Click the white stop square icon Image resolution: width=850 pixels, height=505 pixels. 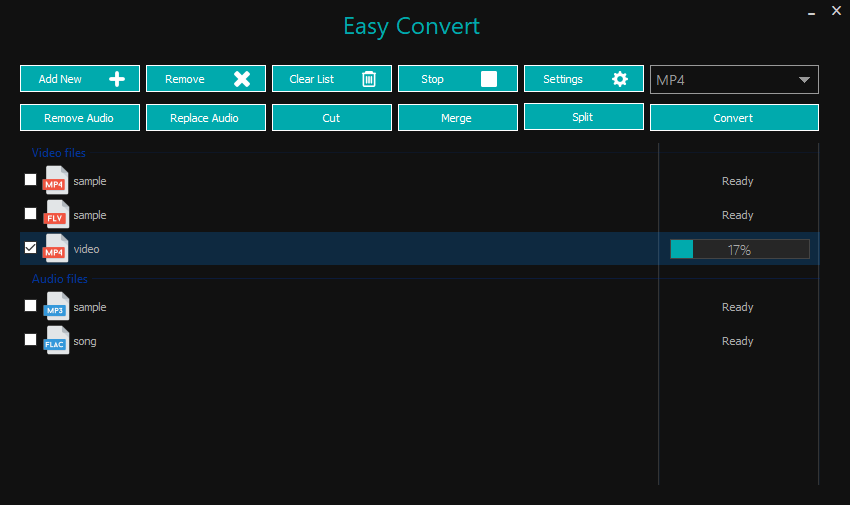pos(488,79)
